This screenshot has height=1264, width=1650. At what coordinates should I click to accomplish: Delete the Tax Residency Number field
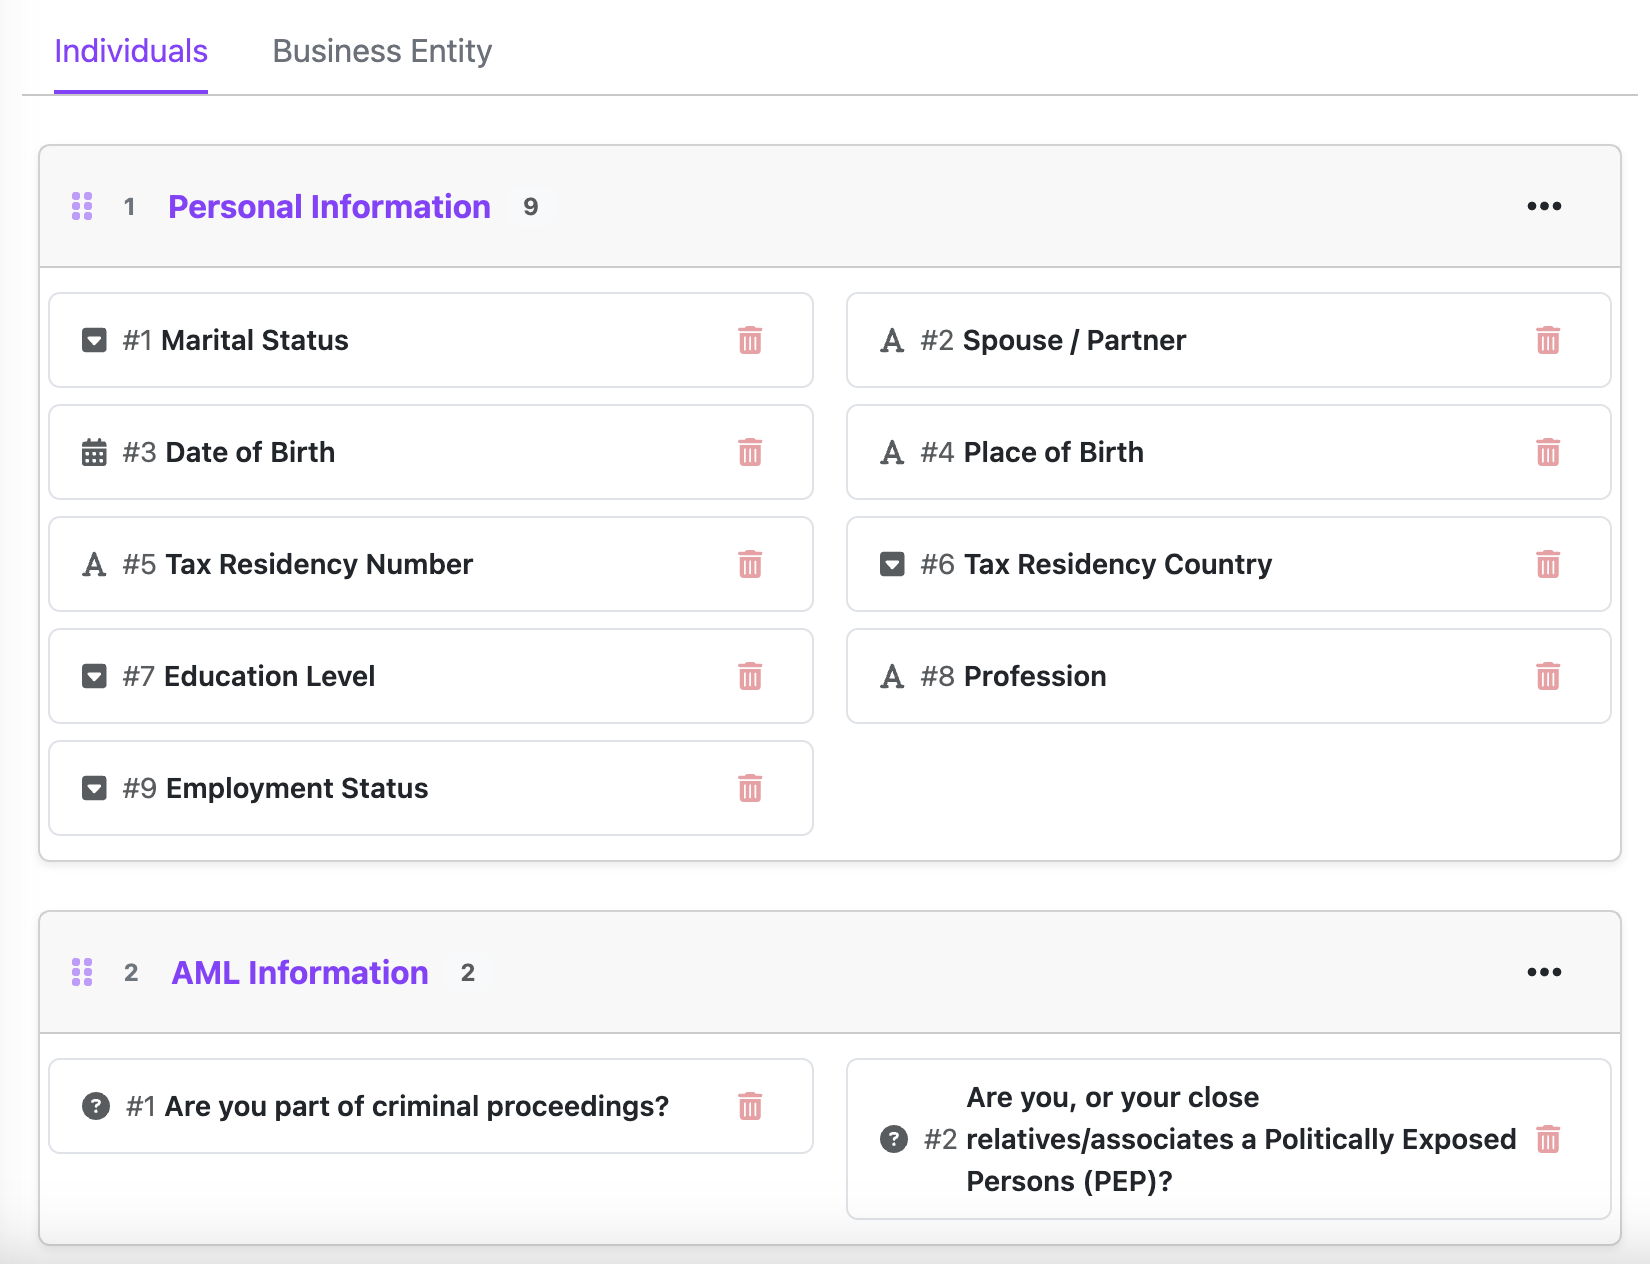[x=750, y=564]
